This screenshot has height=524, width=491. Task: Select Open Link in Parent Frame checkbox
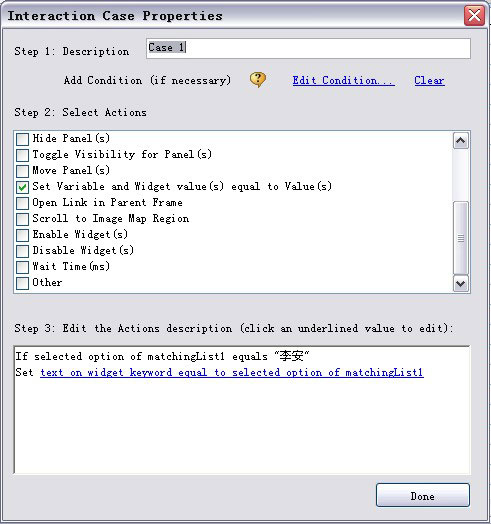[22, 203]
